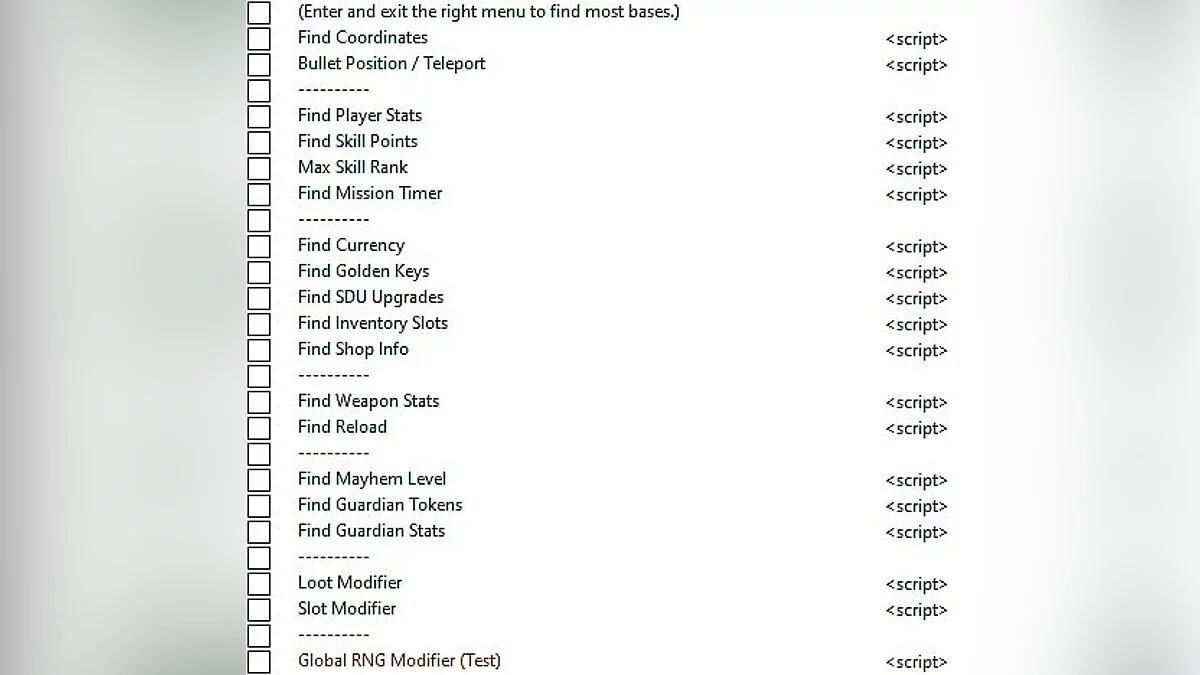Enable the Find Guardian Tokens checkbox
The width and height of the screenshot is (1200, 675).
(259, 507)
